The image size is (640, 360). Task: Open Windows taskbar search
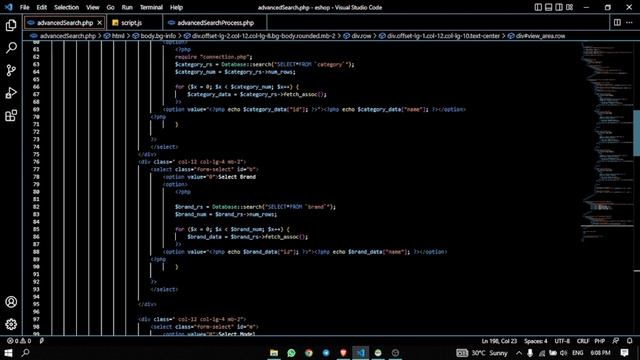[26, 353]
